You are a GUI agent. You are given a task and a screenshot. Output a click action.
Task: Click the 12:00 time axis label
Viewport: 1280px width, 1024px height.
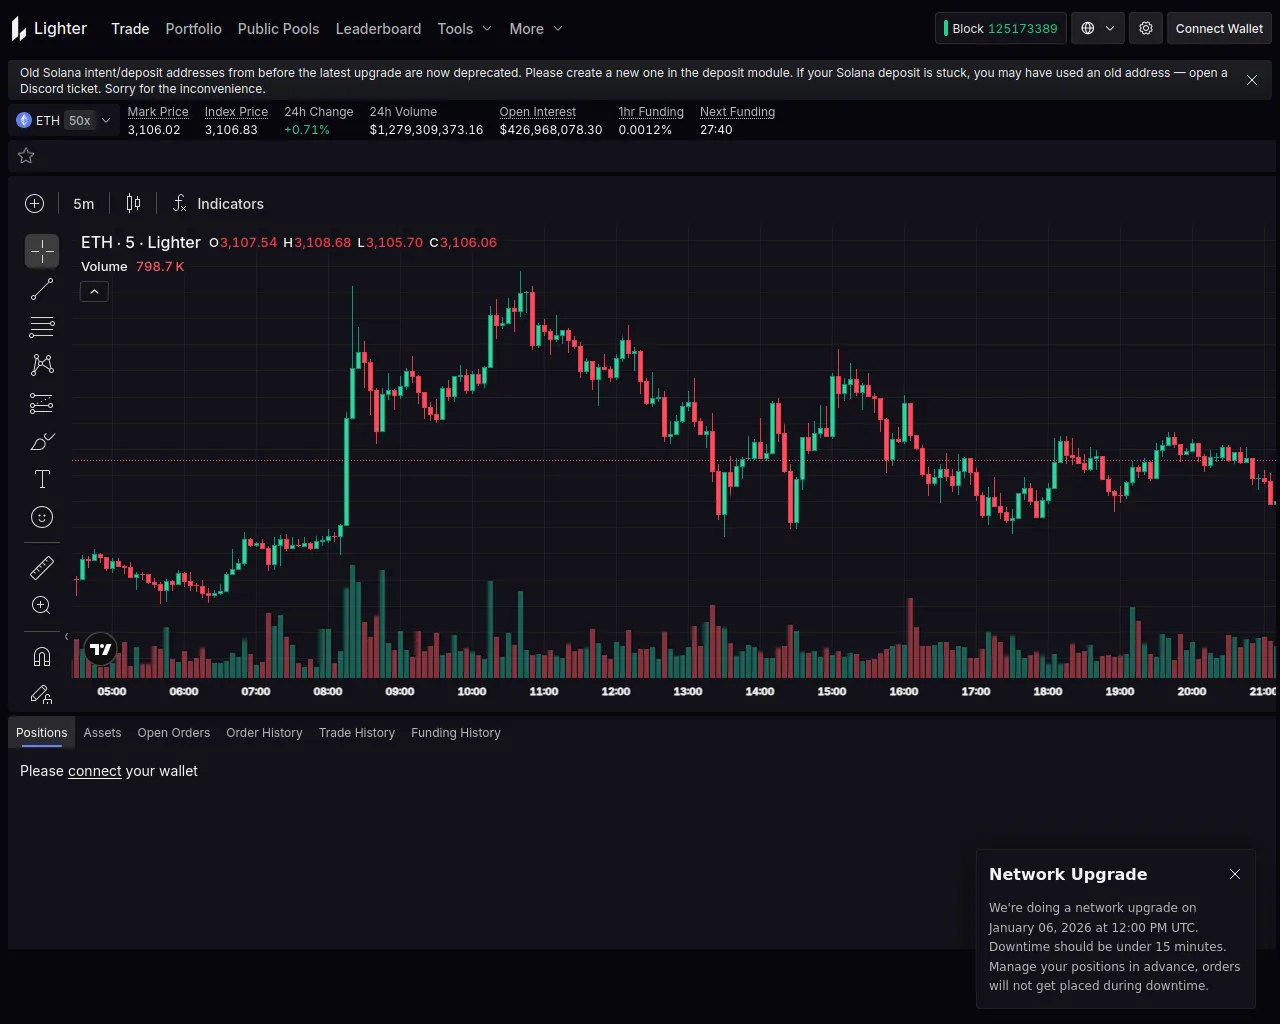(x=616, y=691)
